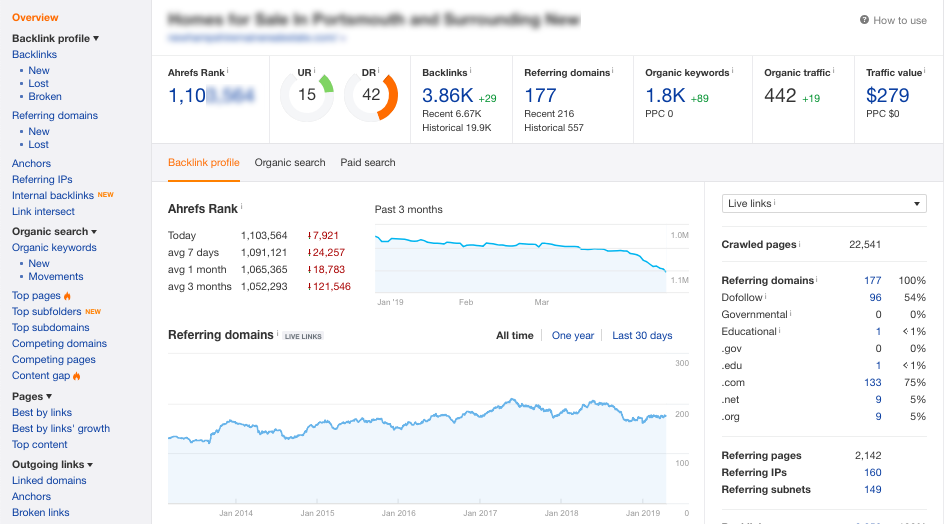Open the Live links dropdown
This screenshot has width=952, height=524.
click(824, 203)
